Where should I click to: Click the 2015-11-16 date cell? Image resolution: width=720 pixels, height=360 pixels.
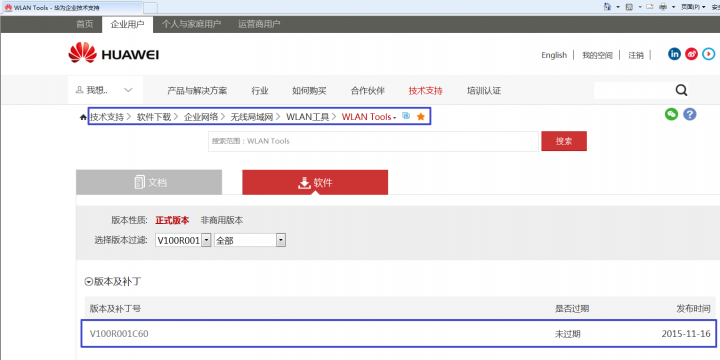pyautogui.click(x=686, y=334)
